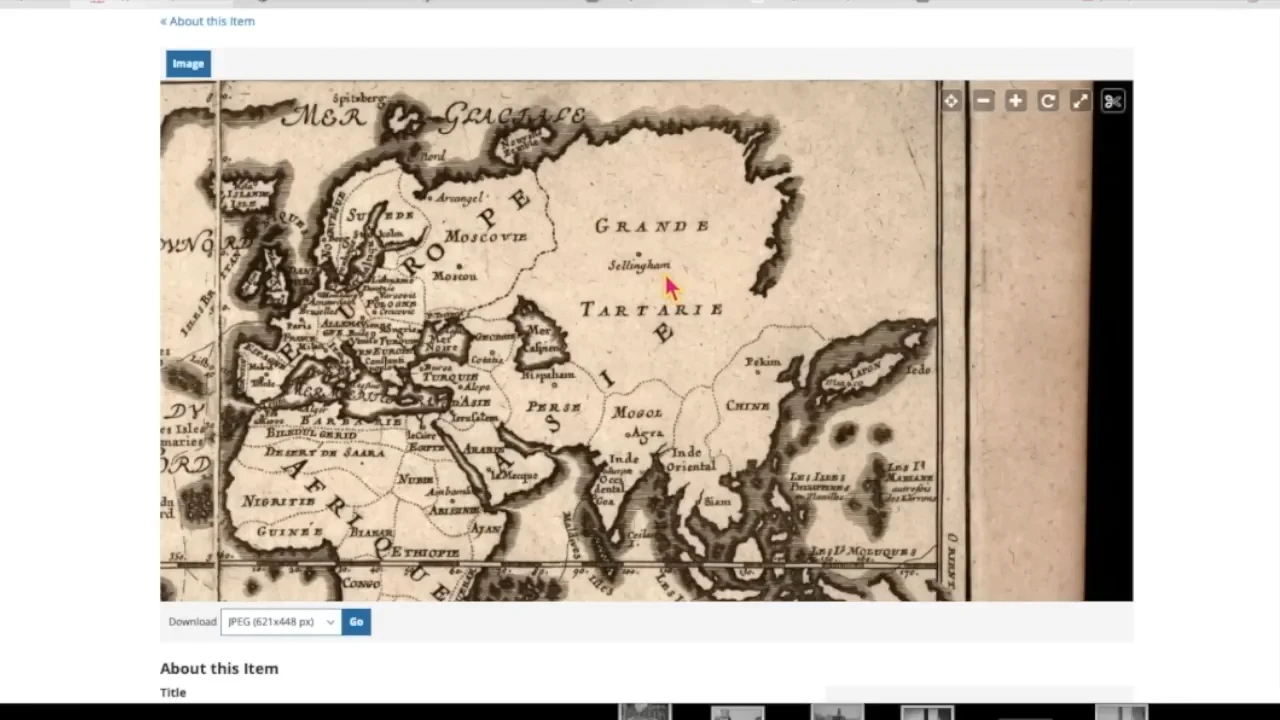Rotate the map image clockwise
The width and height of the screenshot is (1280, 720).
1047,101
